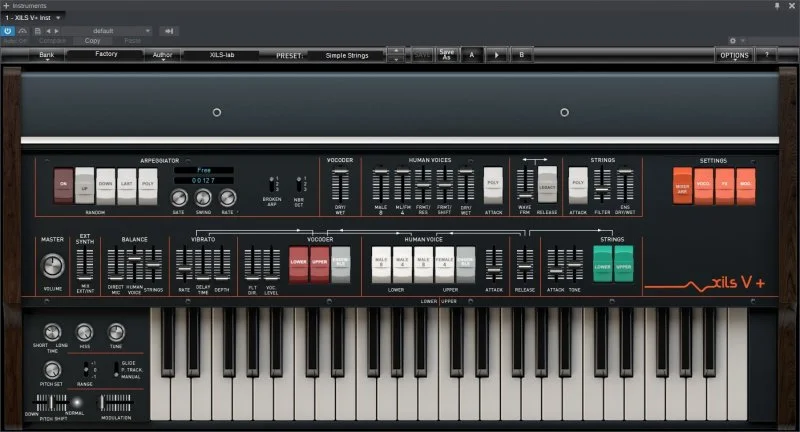Play the A/B compare arrow button

(496, 55)
